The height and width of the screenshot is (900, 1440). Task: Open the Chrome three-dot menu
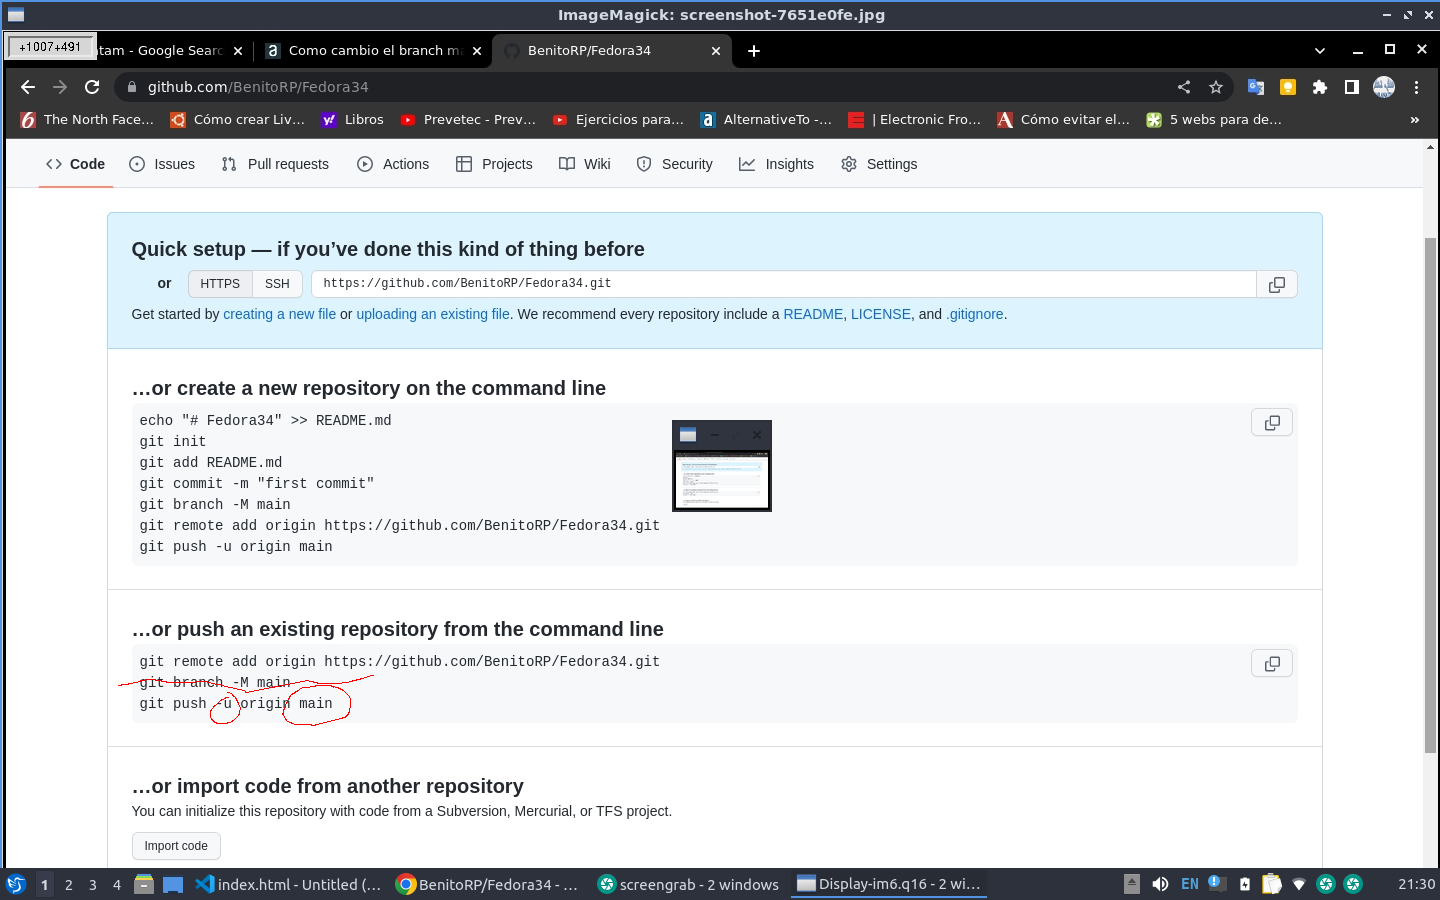click(1416, 87)
